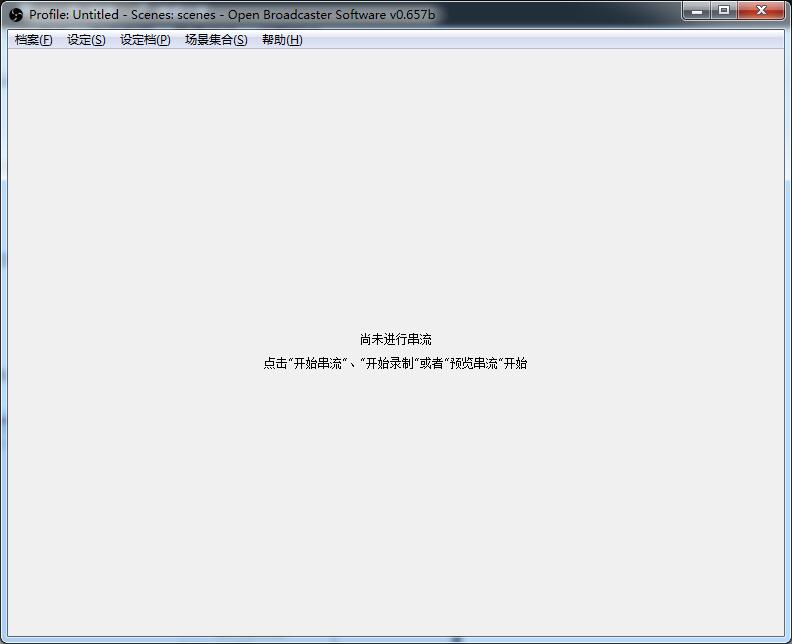Click the OBS logo icon in title bar
Viewport: 792px width, 644px height.
click(x=16, y=15)
